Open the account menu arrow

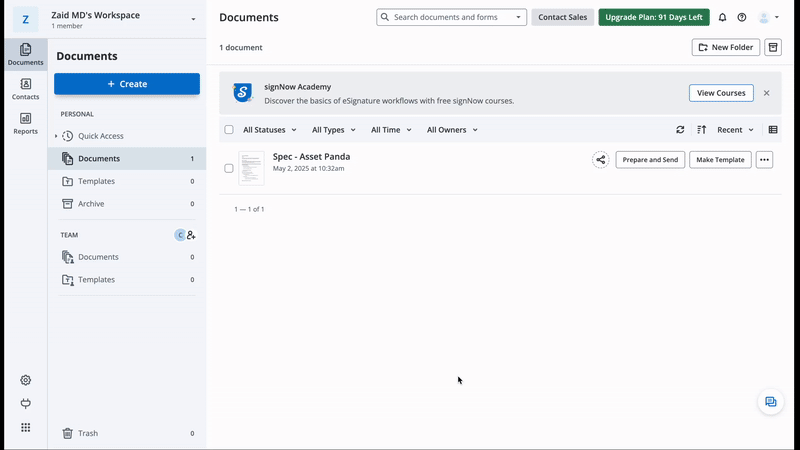[777, 17]
